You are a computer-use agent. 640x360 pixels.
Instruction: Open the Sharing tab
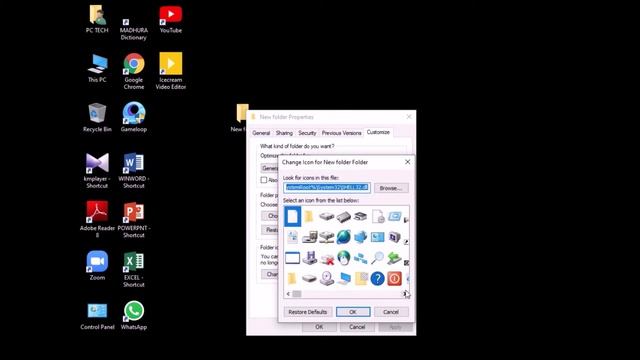click(284, 133)
